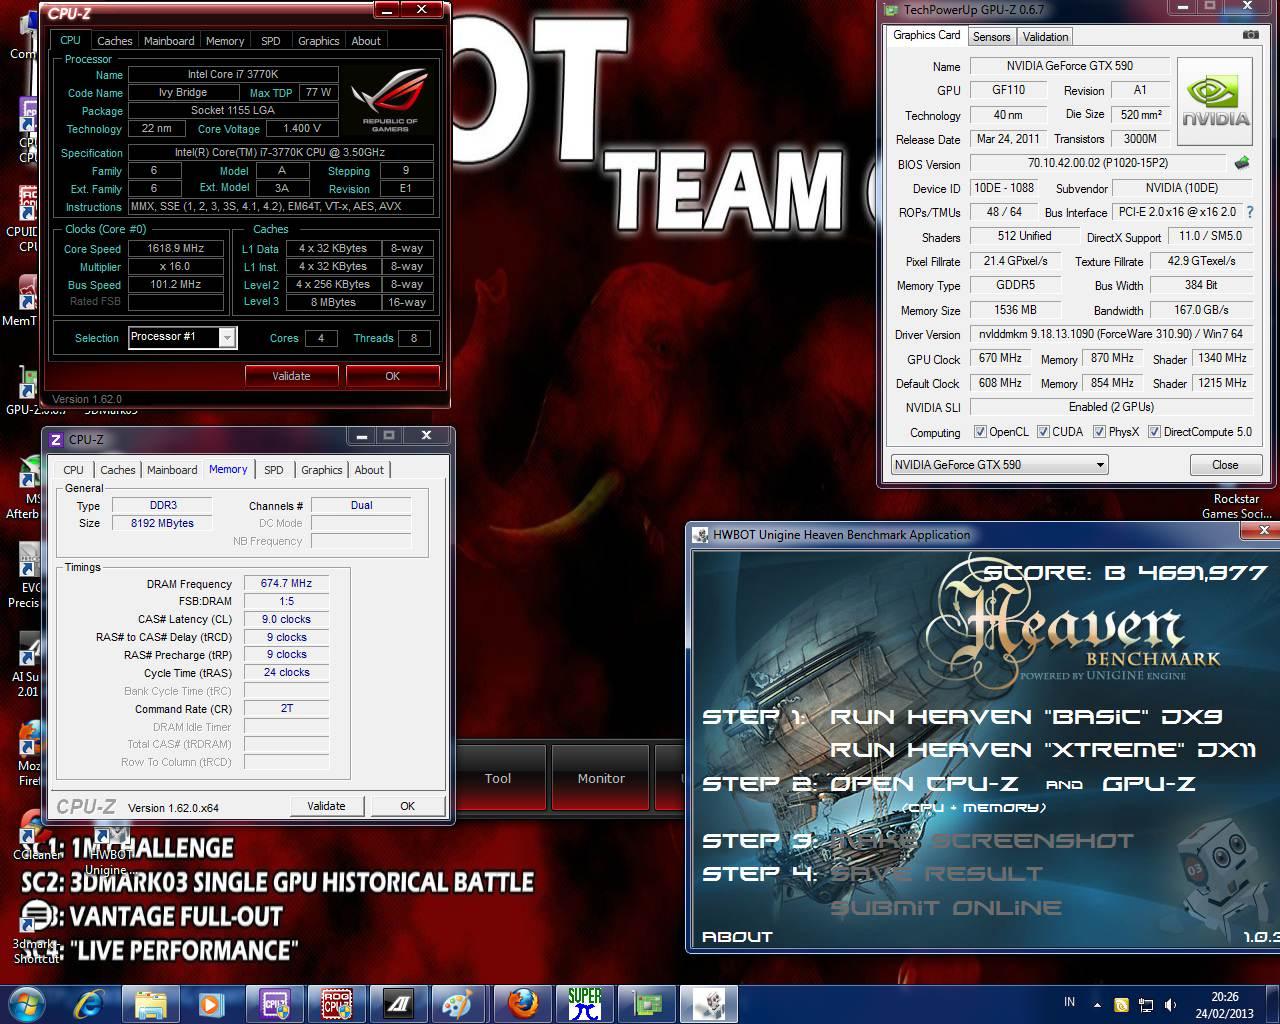Open Internet Explorer from the taskbar
This screenshot has width=1280, height=1024.
89,1003
